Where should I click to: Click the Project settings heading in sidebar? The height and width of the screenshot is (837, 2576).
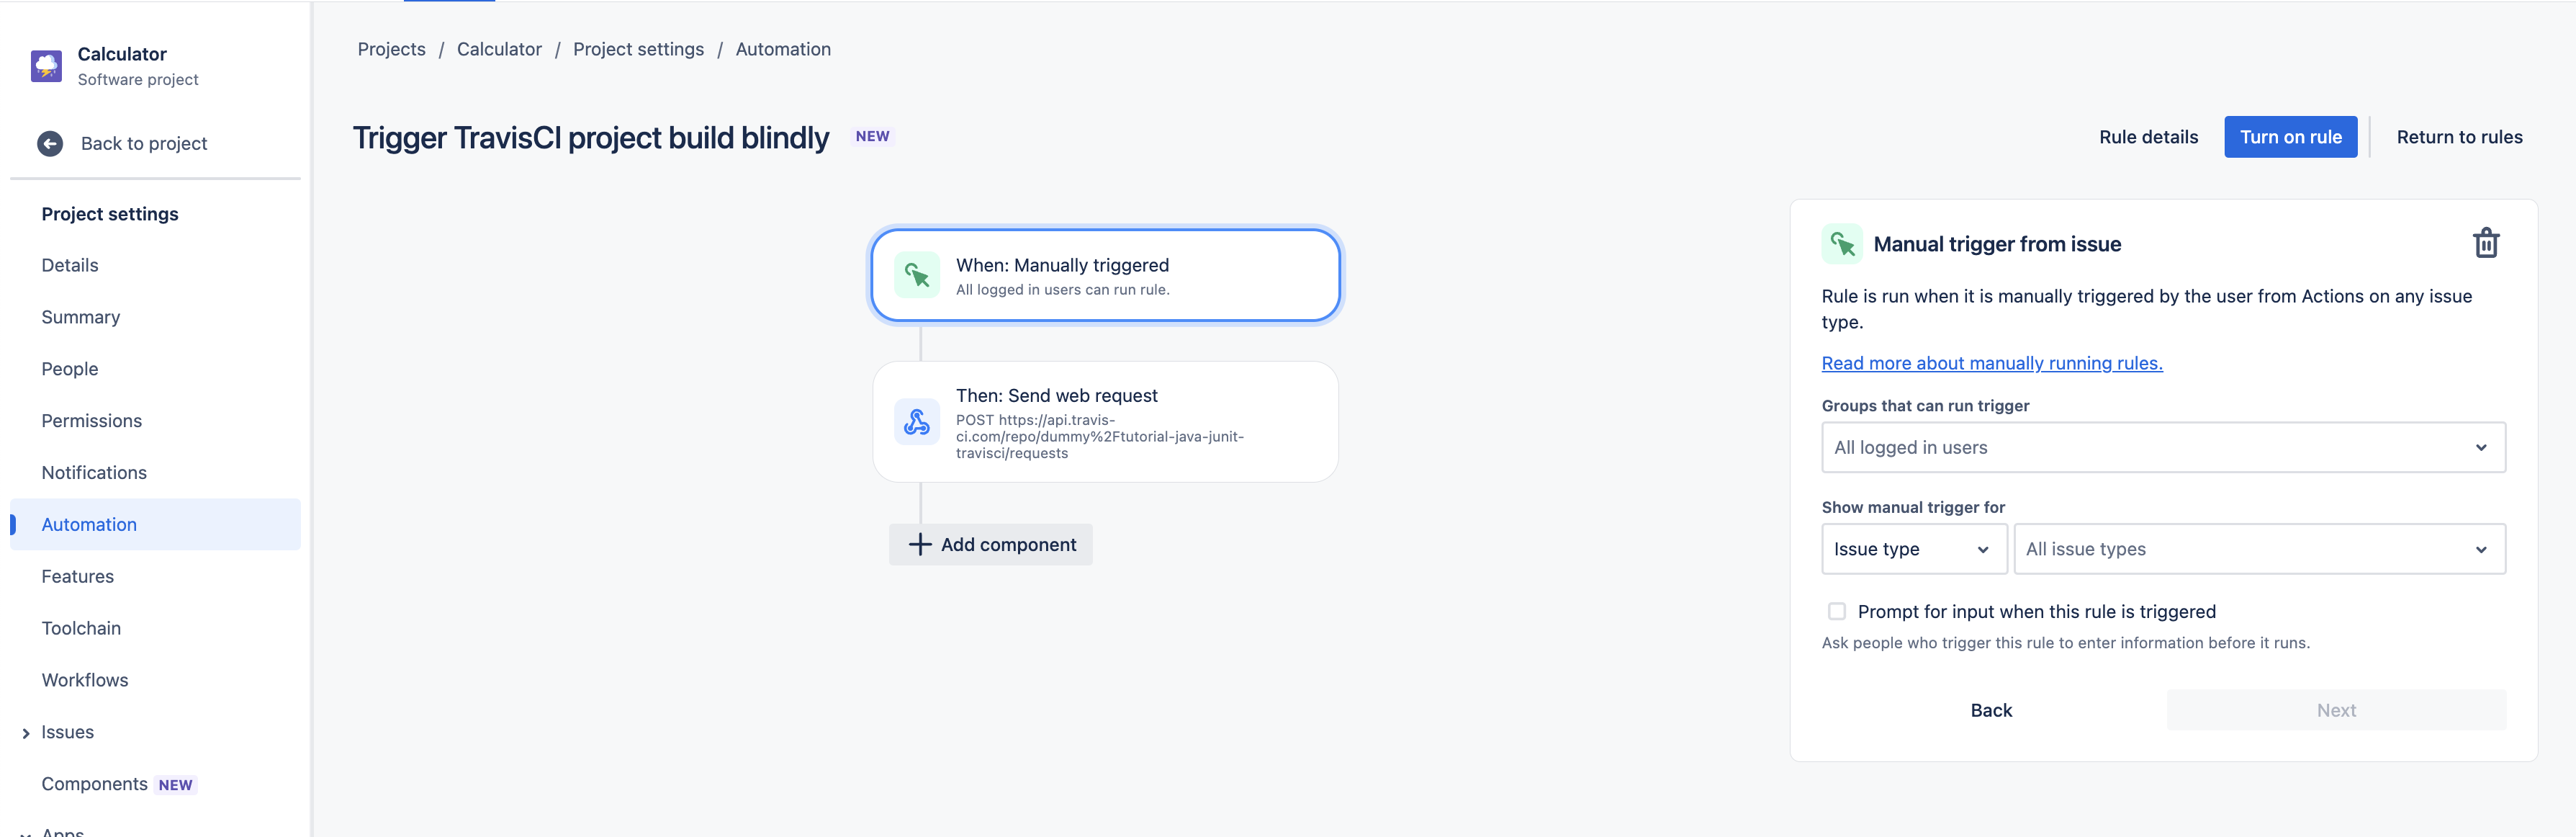pos(110,214)
